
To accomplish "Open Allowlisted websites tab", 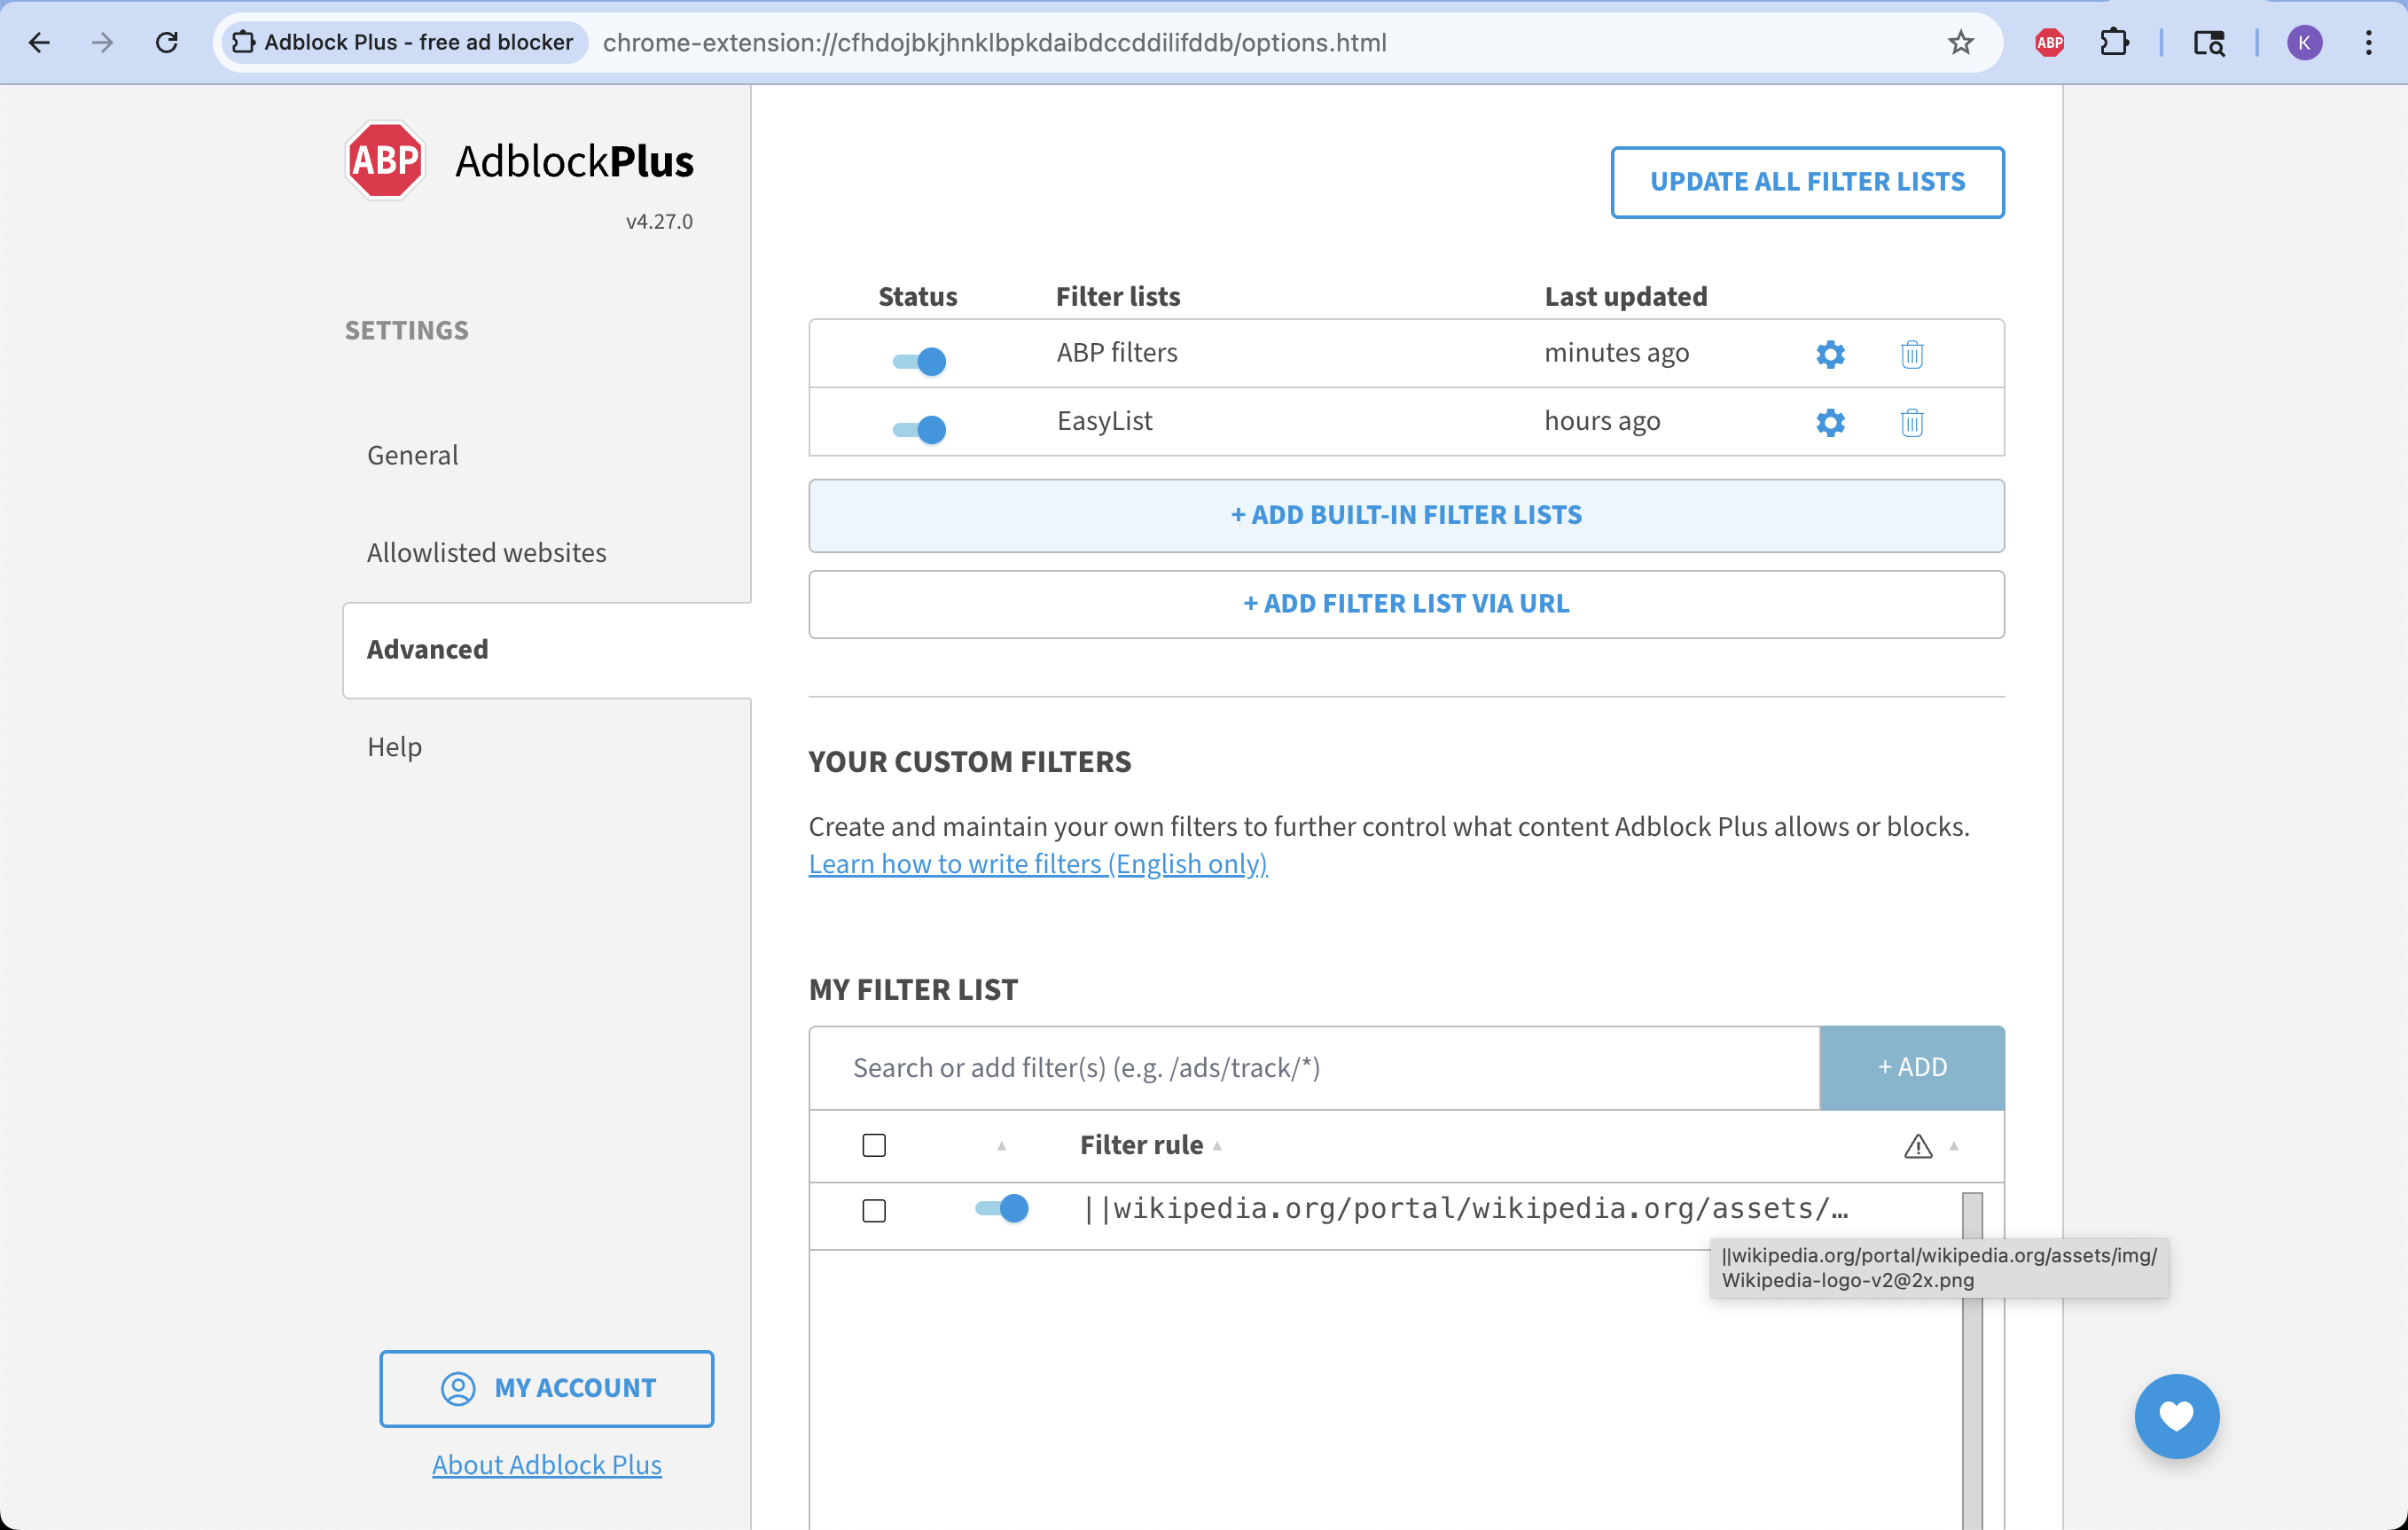I will (486, 552).
